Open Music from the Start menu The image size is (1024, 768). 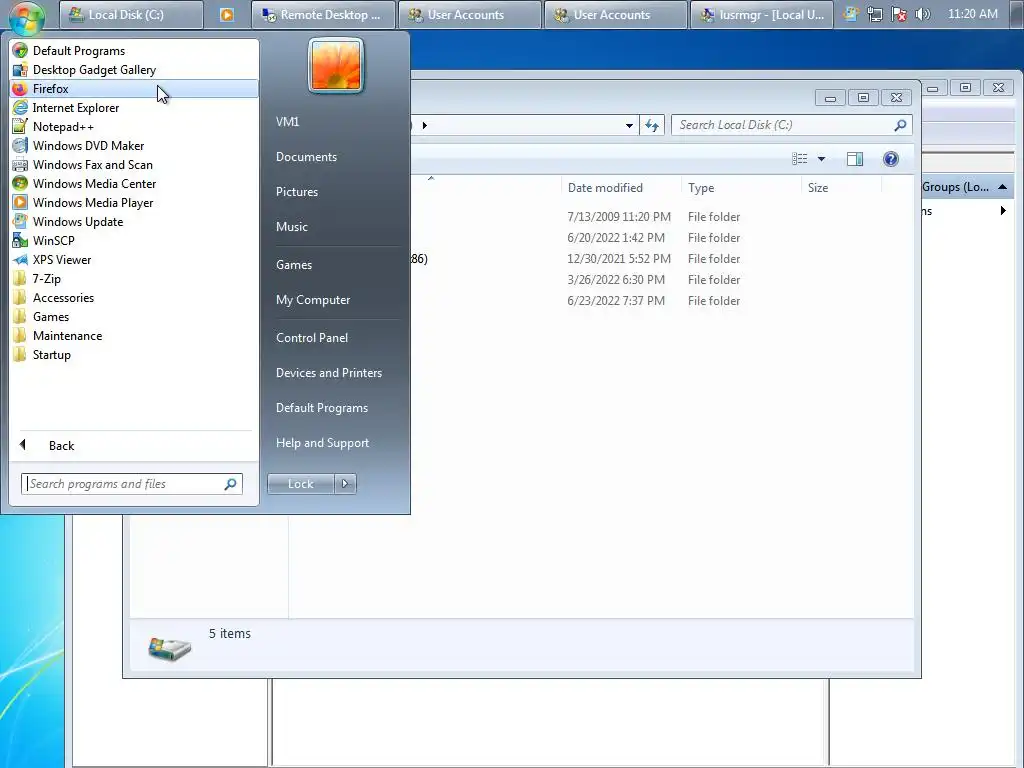coord(292,227)
